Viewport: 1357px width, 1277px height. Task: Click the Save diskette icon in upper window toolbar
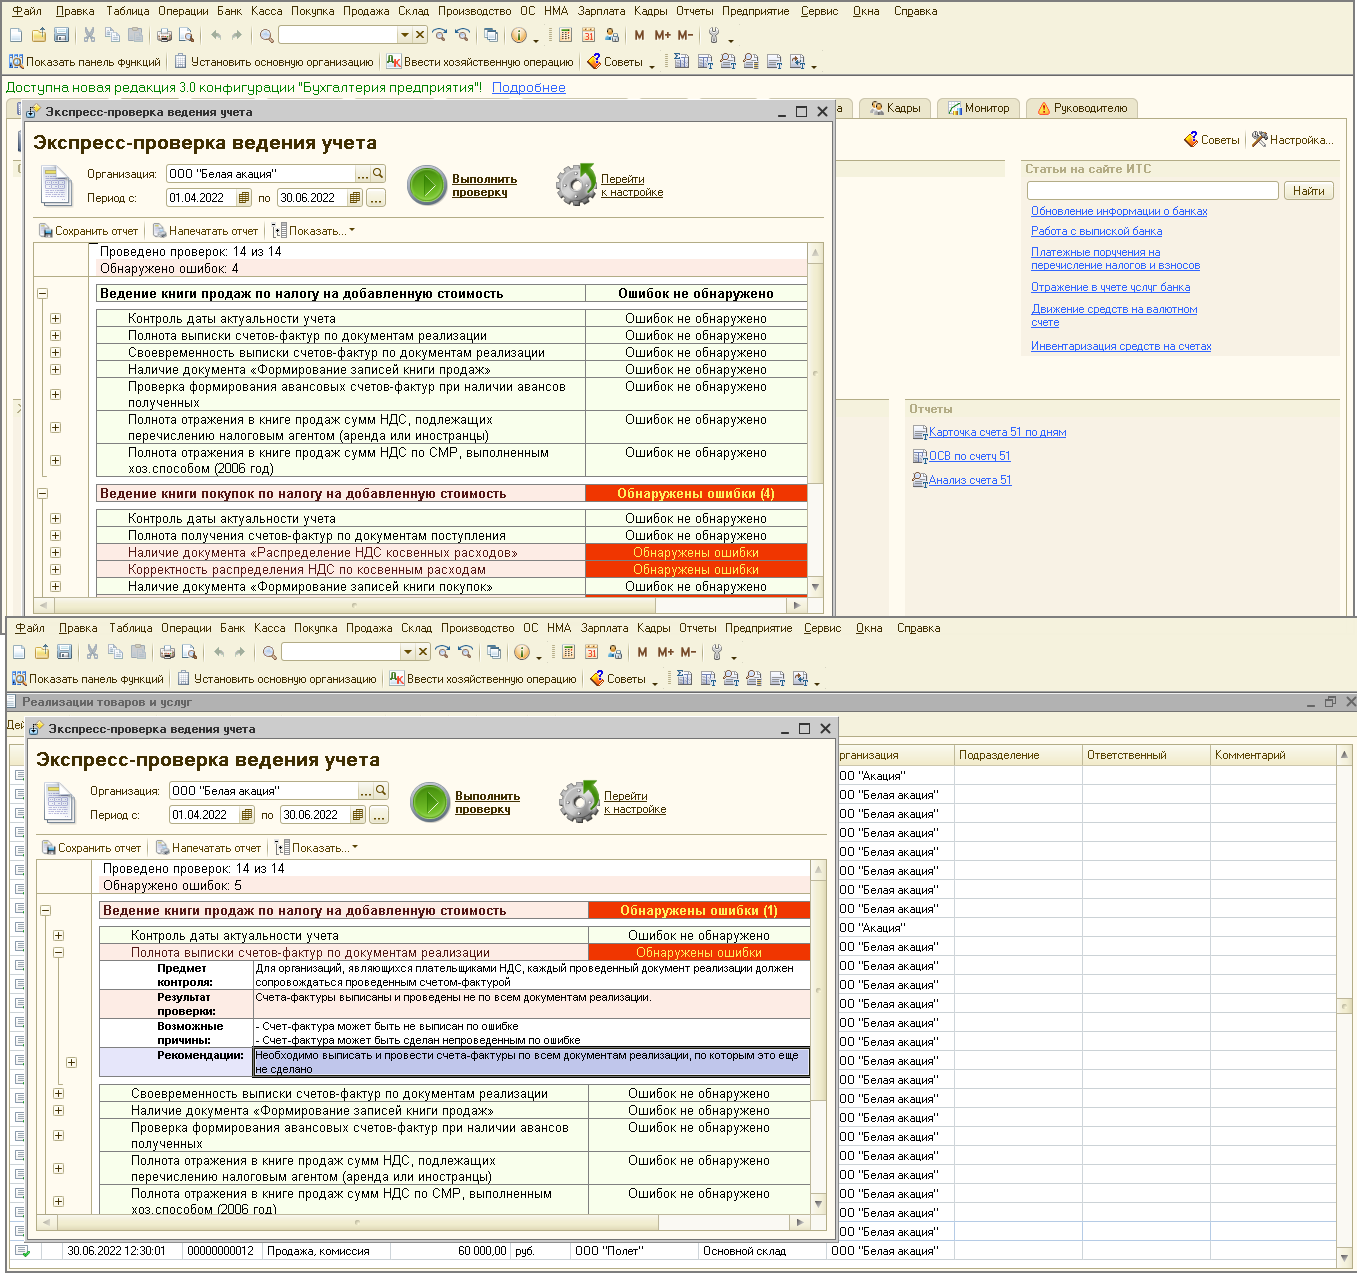click(61, 35)
